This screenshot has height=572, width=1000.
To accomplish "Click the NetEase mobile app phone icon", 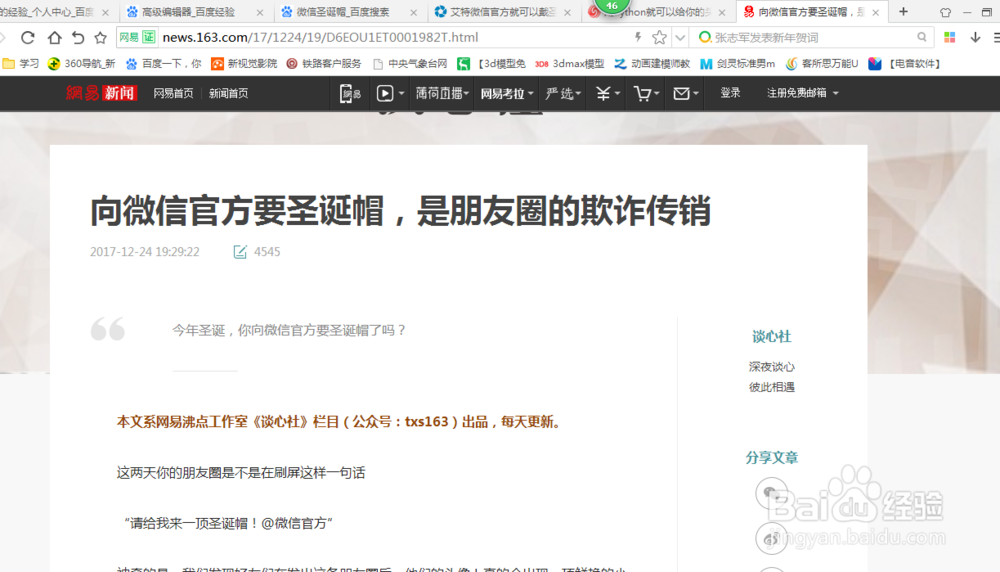I will pos(349,94).
